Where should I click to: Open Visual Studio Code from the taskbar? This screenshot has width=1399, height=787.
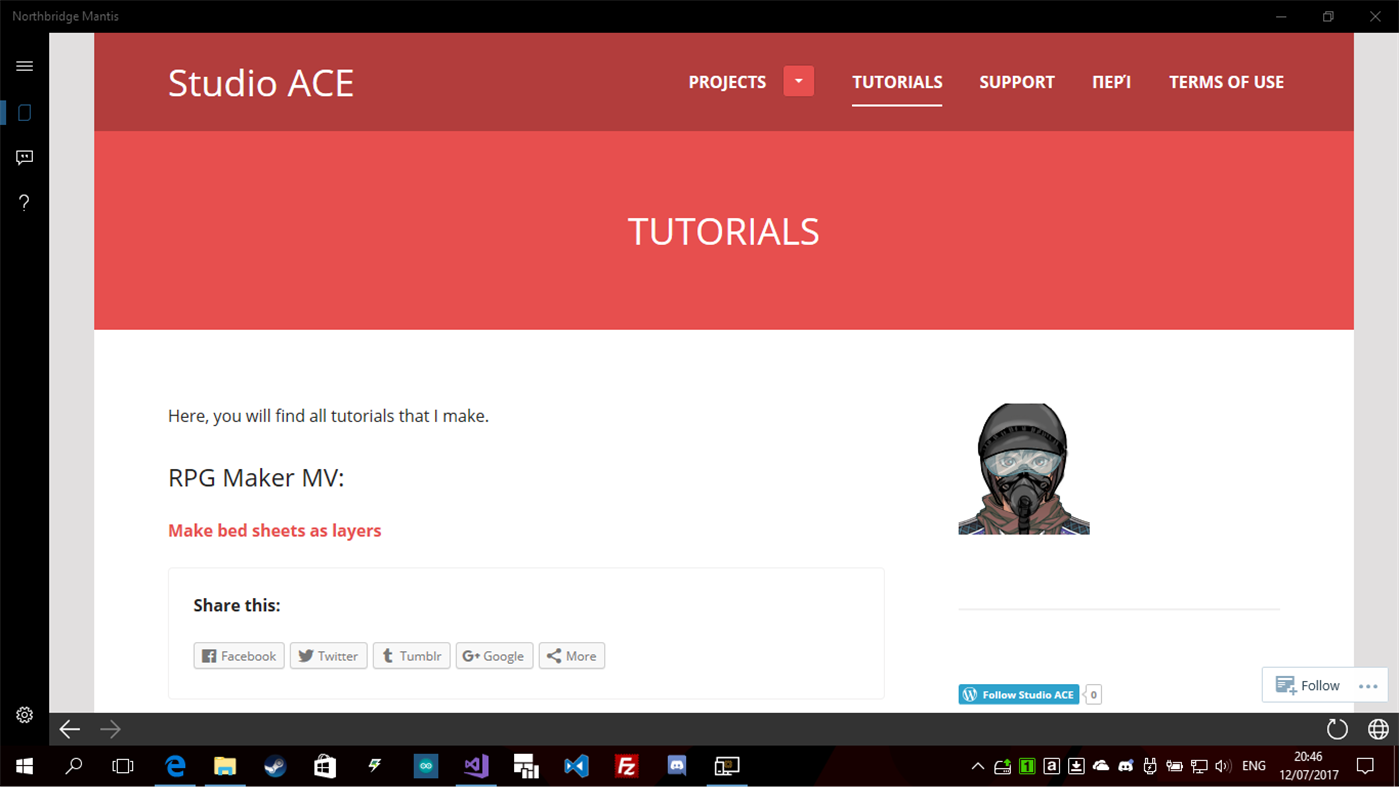[x=576, y=766]
